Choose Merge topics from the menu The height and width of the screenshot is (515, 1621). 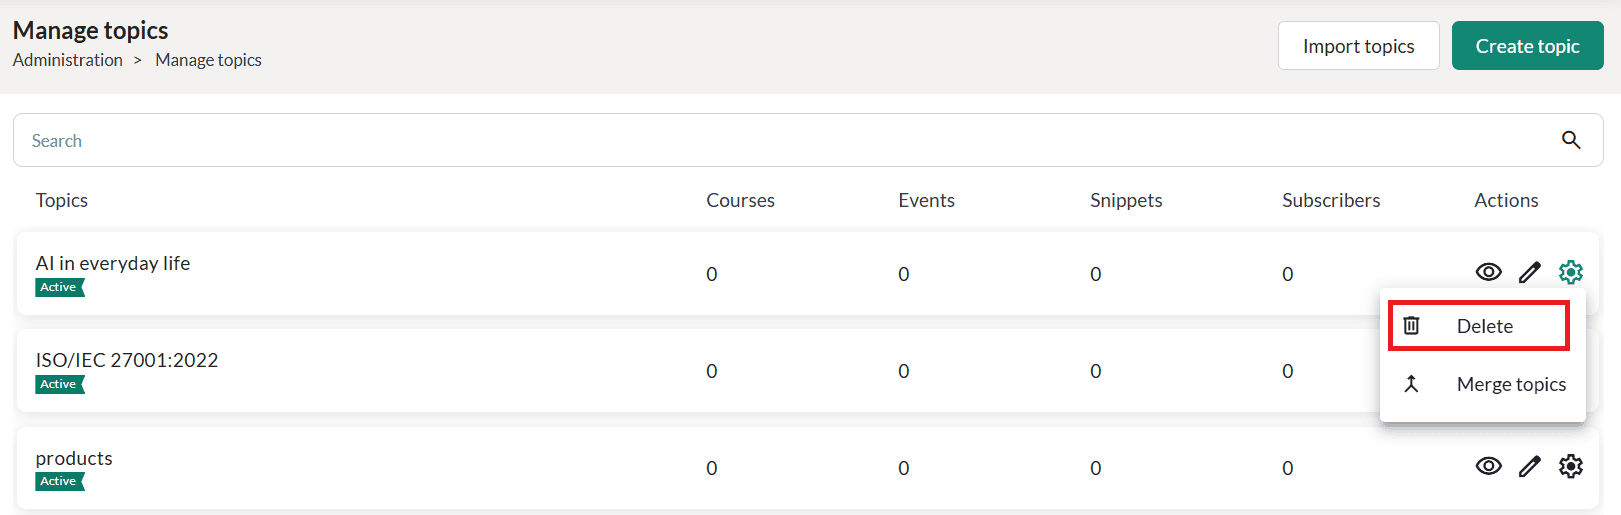tap(1483, 384)
